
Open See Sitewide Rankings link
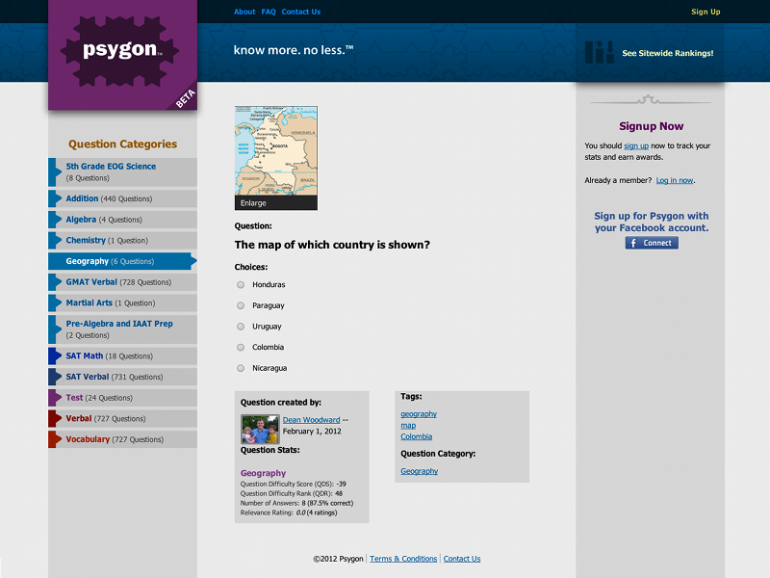pyautogui.click(x=667, y=53)
